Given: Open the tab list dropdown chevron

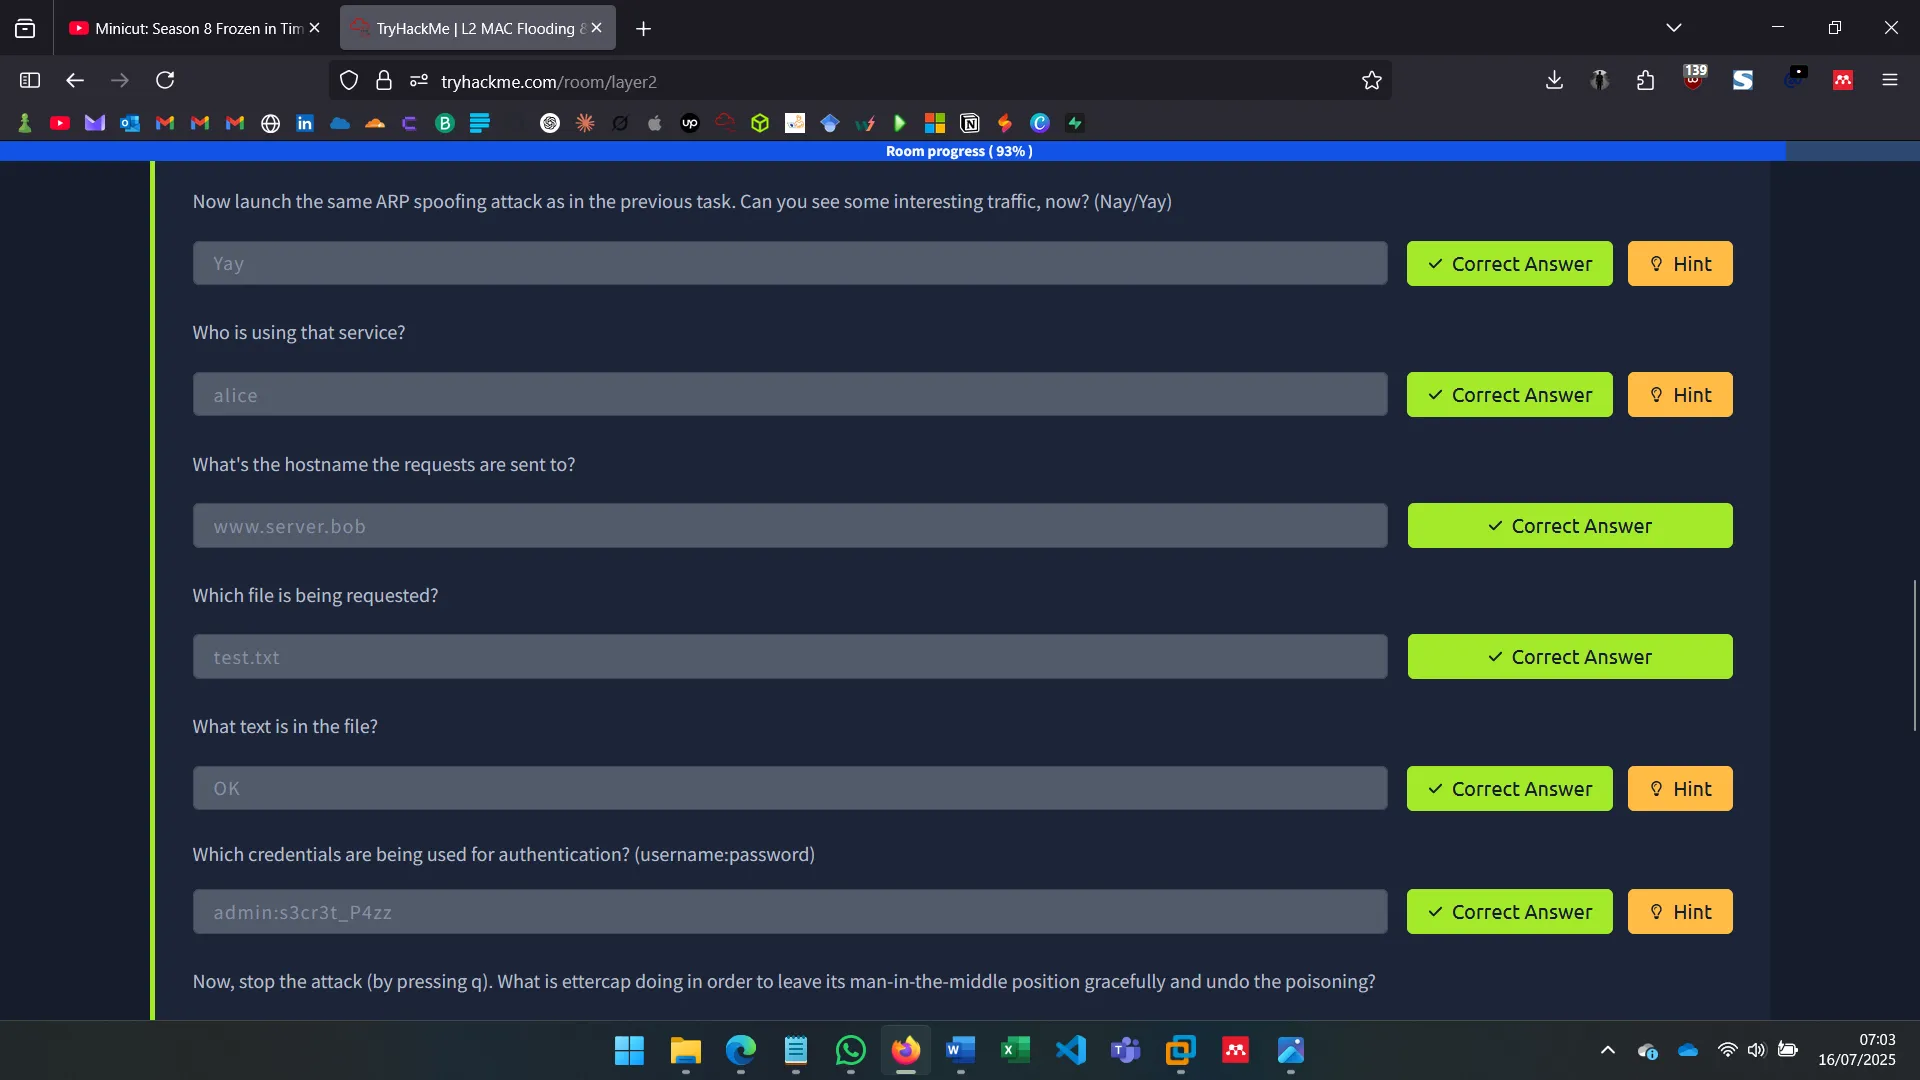Looking at the screenshot, I should (1674, 27).
